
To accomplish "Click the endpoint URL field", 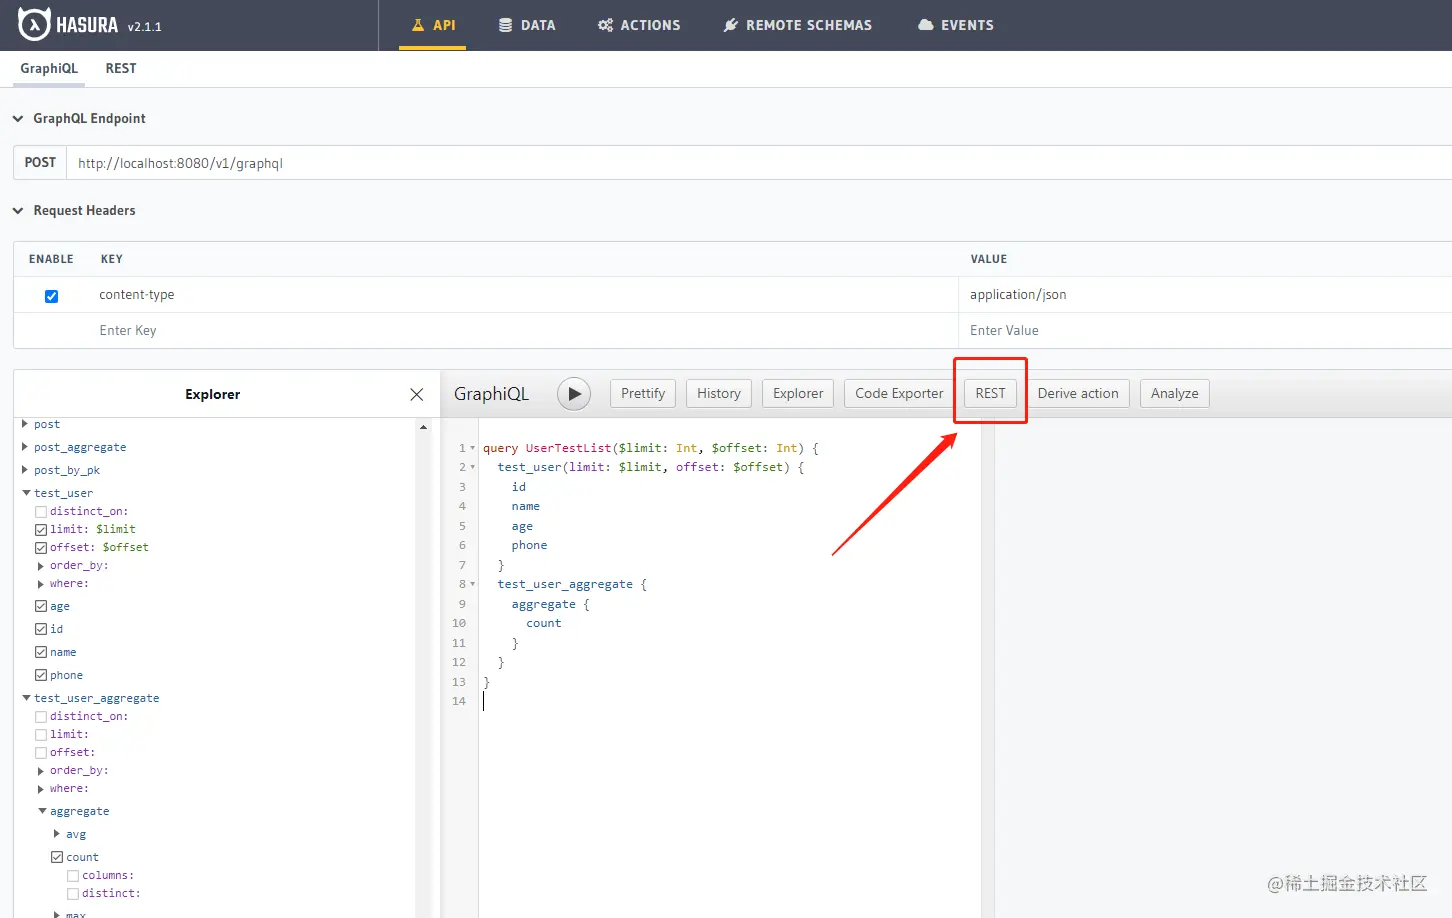I will click(x=759, y=163).
